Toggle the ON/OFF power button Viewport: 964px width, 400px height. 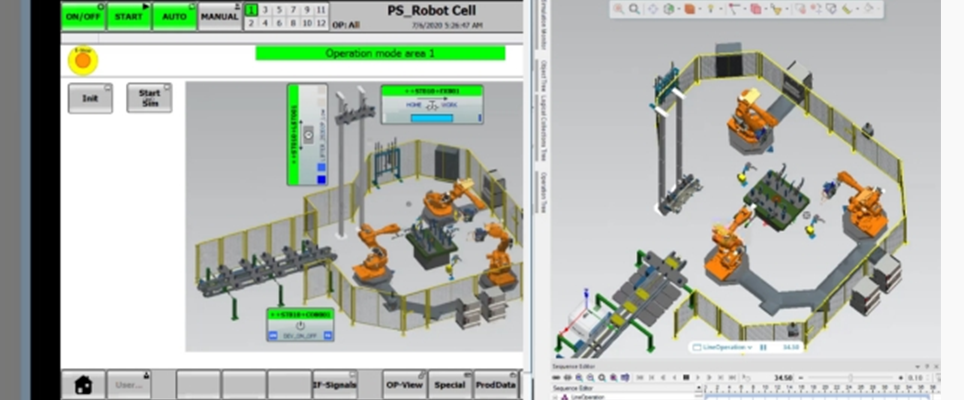(82, 16)
